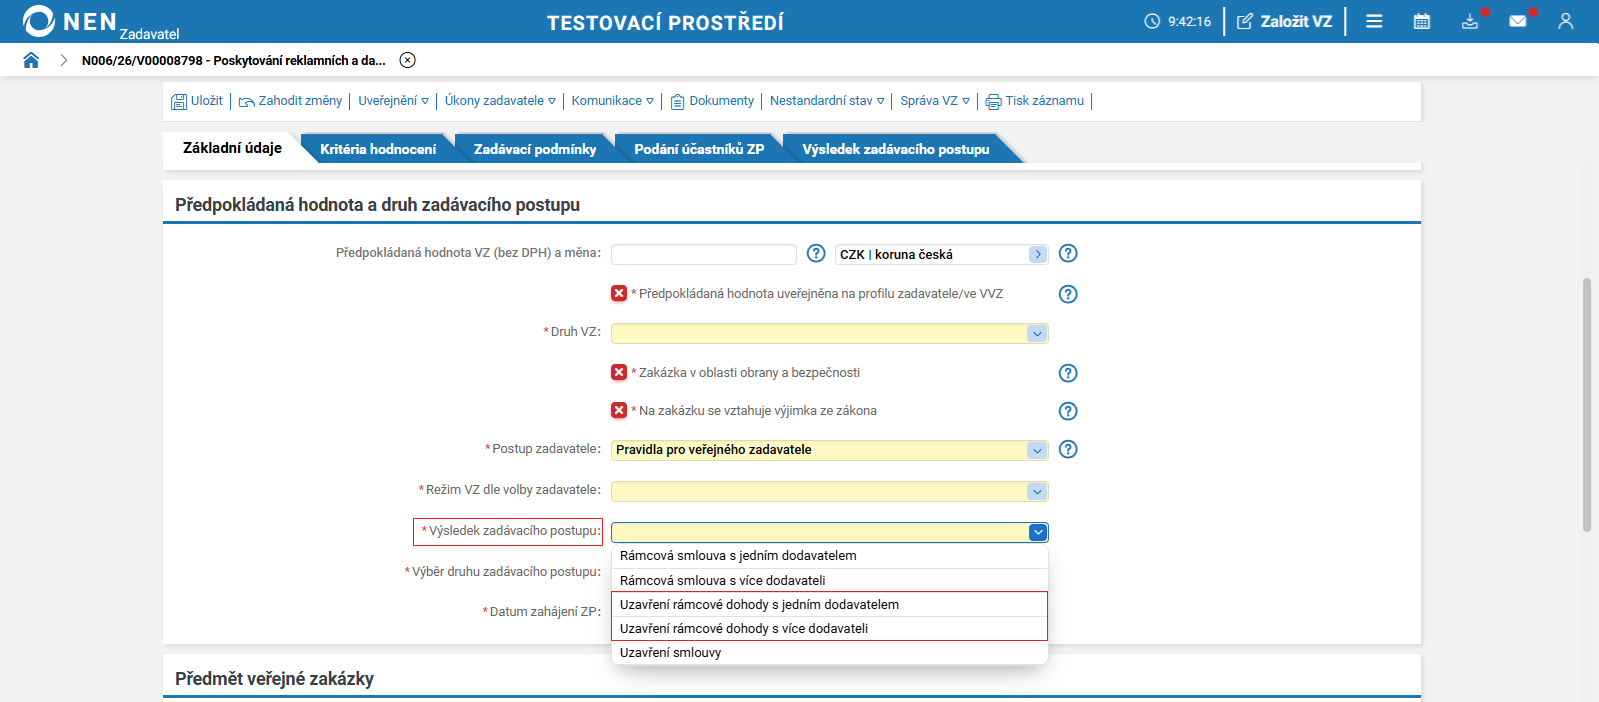Switch to Zadávací podmínky tab
This screenshot has height=702, width=1599.
point(535,149)
